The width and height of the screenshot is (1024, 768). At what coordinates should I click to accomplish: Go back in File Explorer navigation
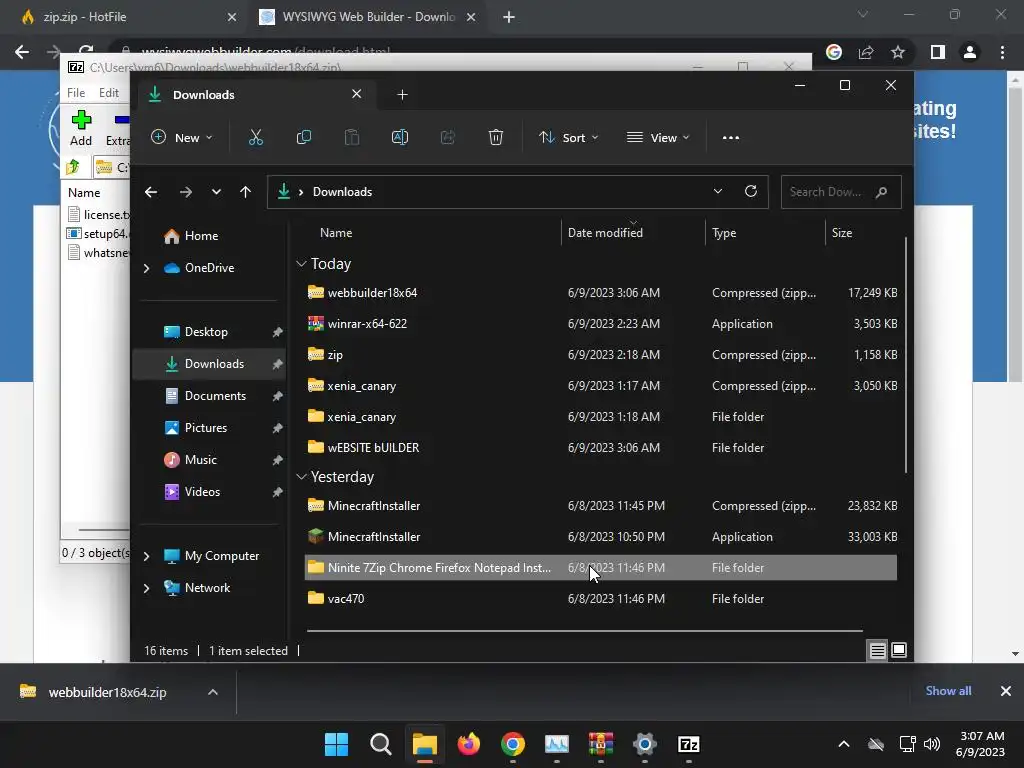pyautogui.click(x=151, y=192)
